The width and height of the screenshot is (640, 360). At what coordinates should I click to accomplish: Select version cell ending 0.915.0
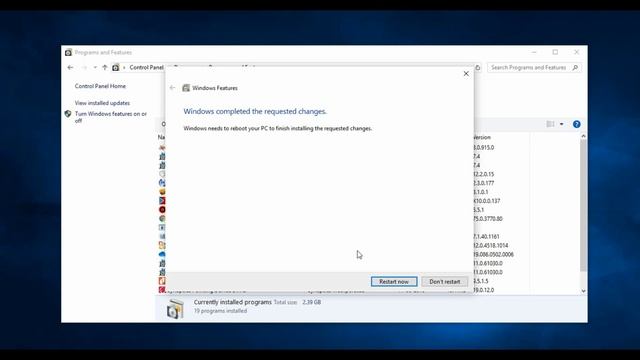click(484, 147)
